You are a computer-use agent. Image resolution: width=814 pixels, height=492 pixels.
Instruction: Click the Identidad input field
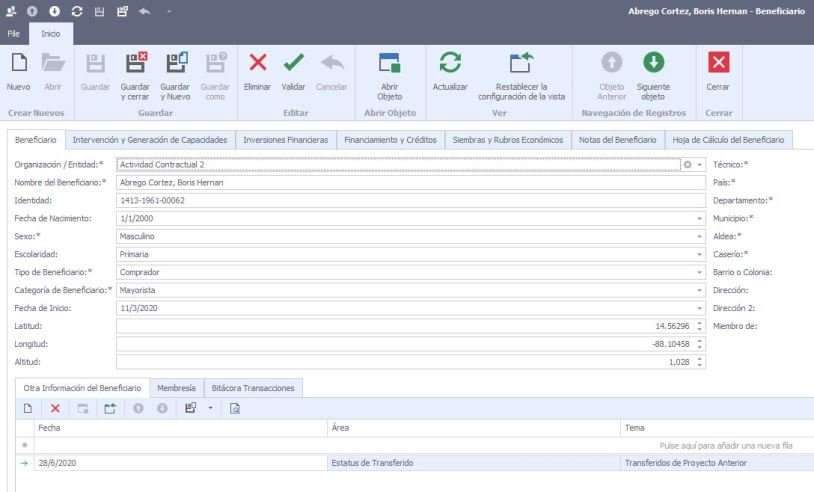[400, 200]
